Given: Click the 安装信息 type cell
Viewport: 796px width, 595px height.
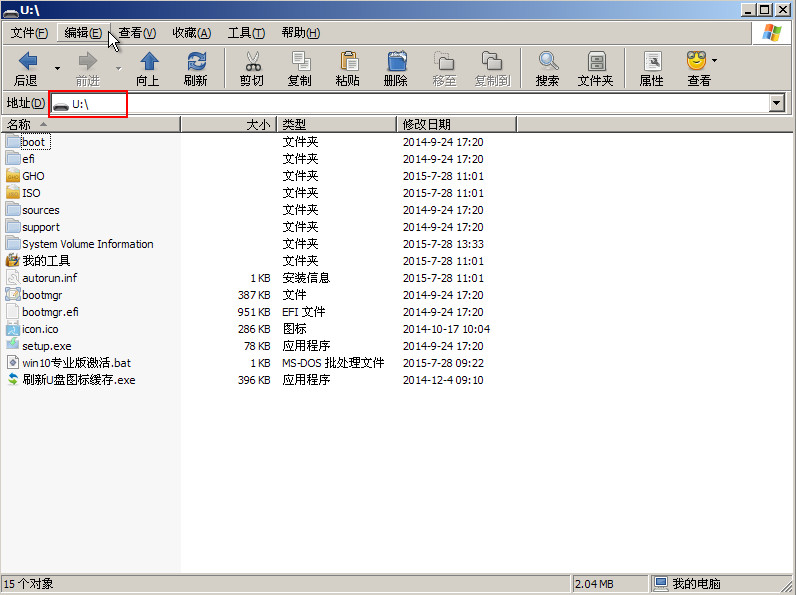Looking at the screenshot, I should [x=306, y=278].
